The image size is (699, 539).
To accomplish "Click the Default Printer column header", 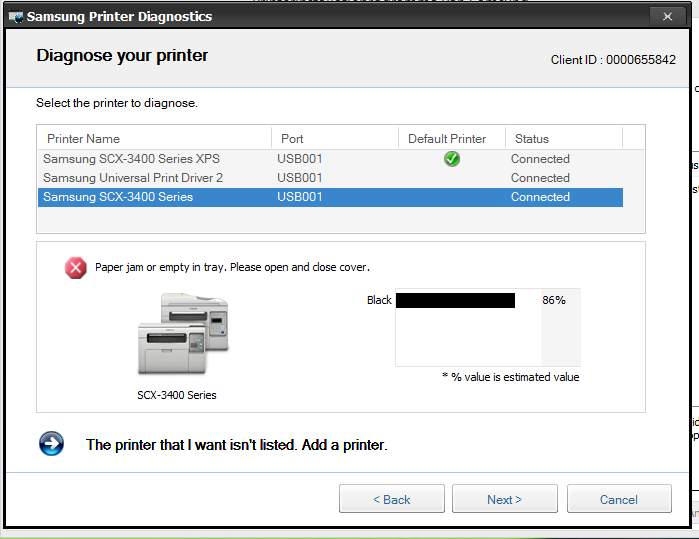I will (x=452, y=139).
